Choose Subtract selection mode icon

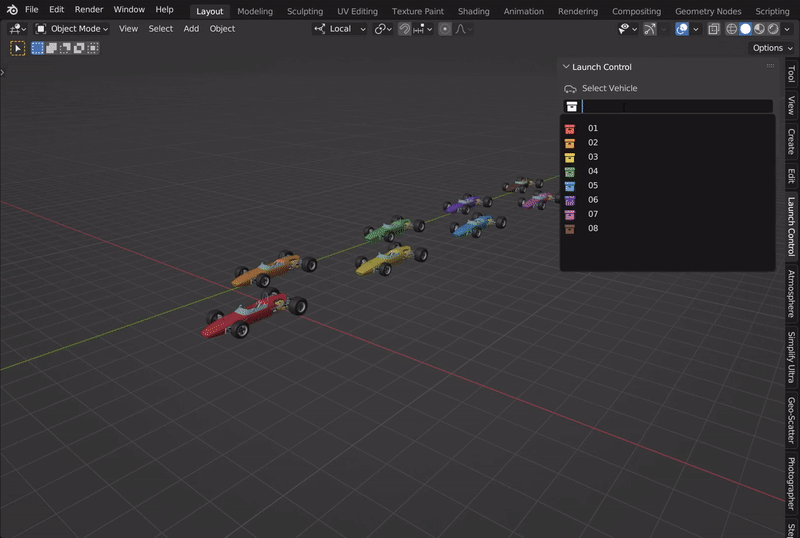(x=65, y=48)
